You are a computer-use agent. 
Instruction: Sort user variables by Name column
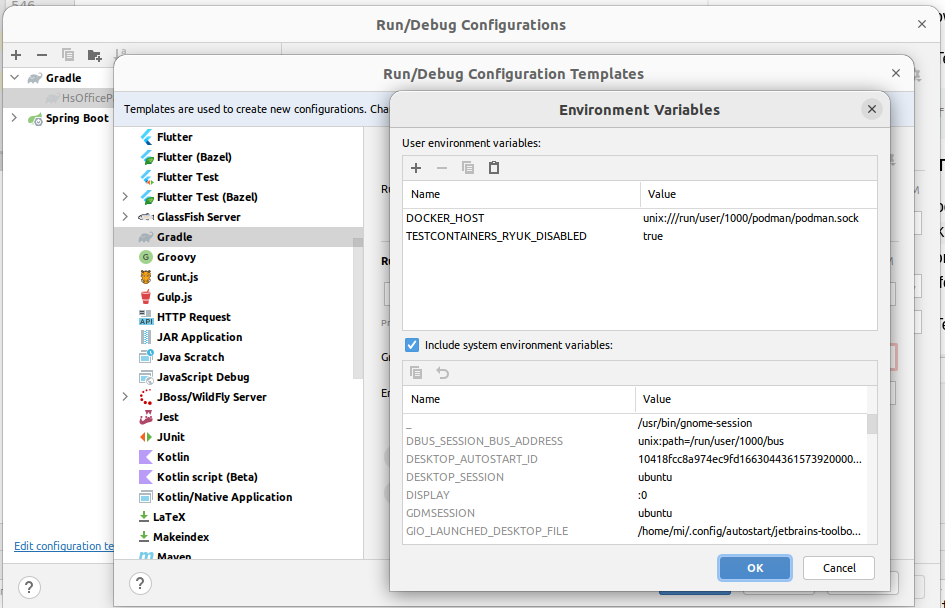point(521,194)
